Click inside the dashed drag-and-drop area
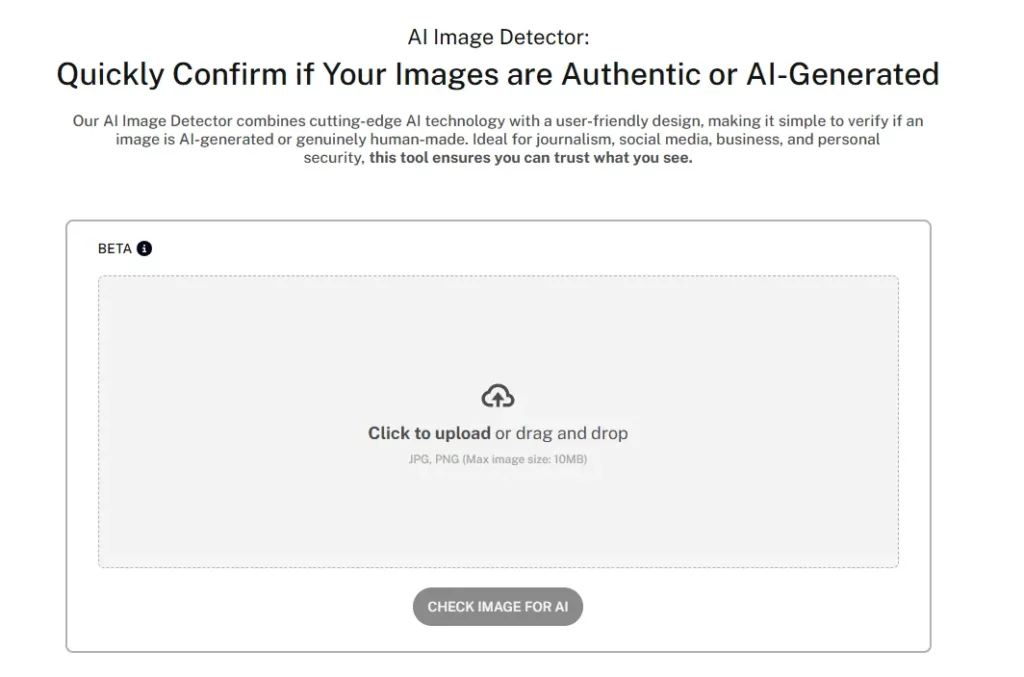This screenshot has width=1024, height=677. coord(498,420)
